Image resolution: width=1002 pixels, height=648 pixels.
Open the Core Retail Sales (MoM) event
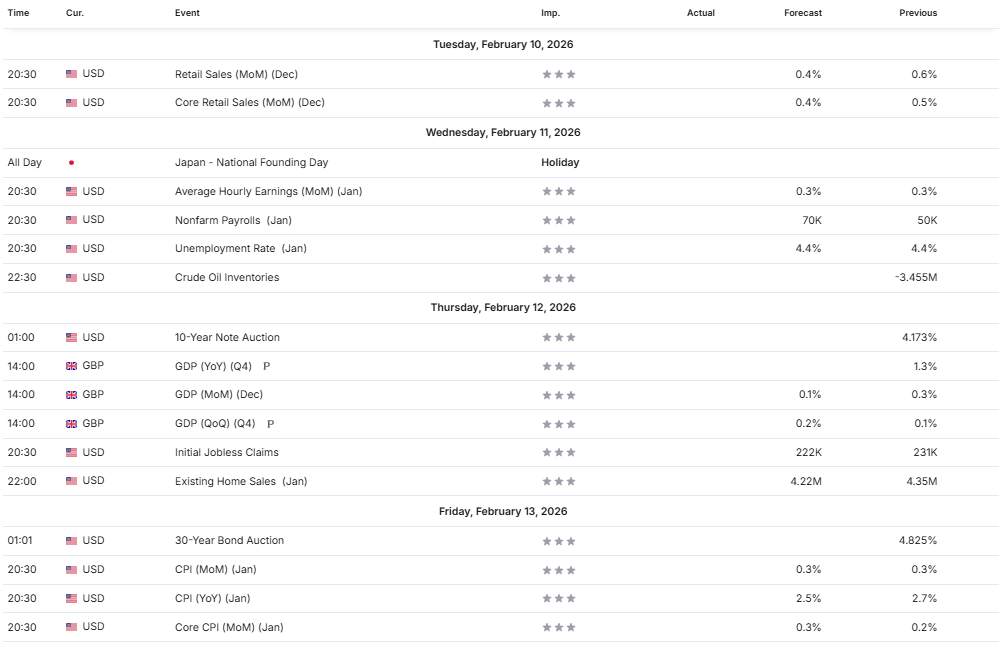pyautogui.click(x=249, y=102)
